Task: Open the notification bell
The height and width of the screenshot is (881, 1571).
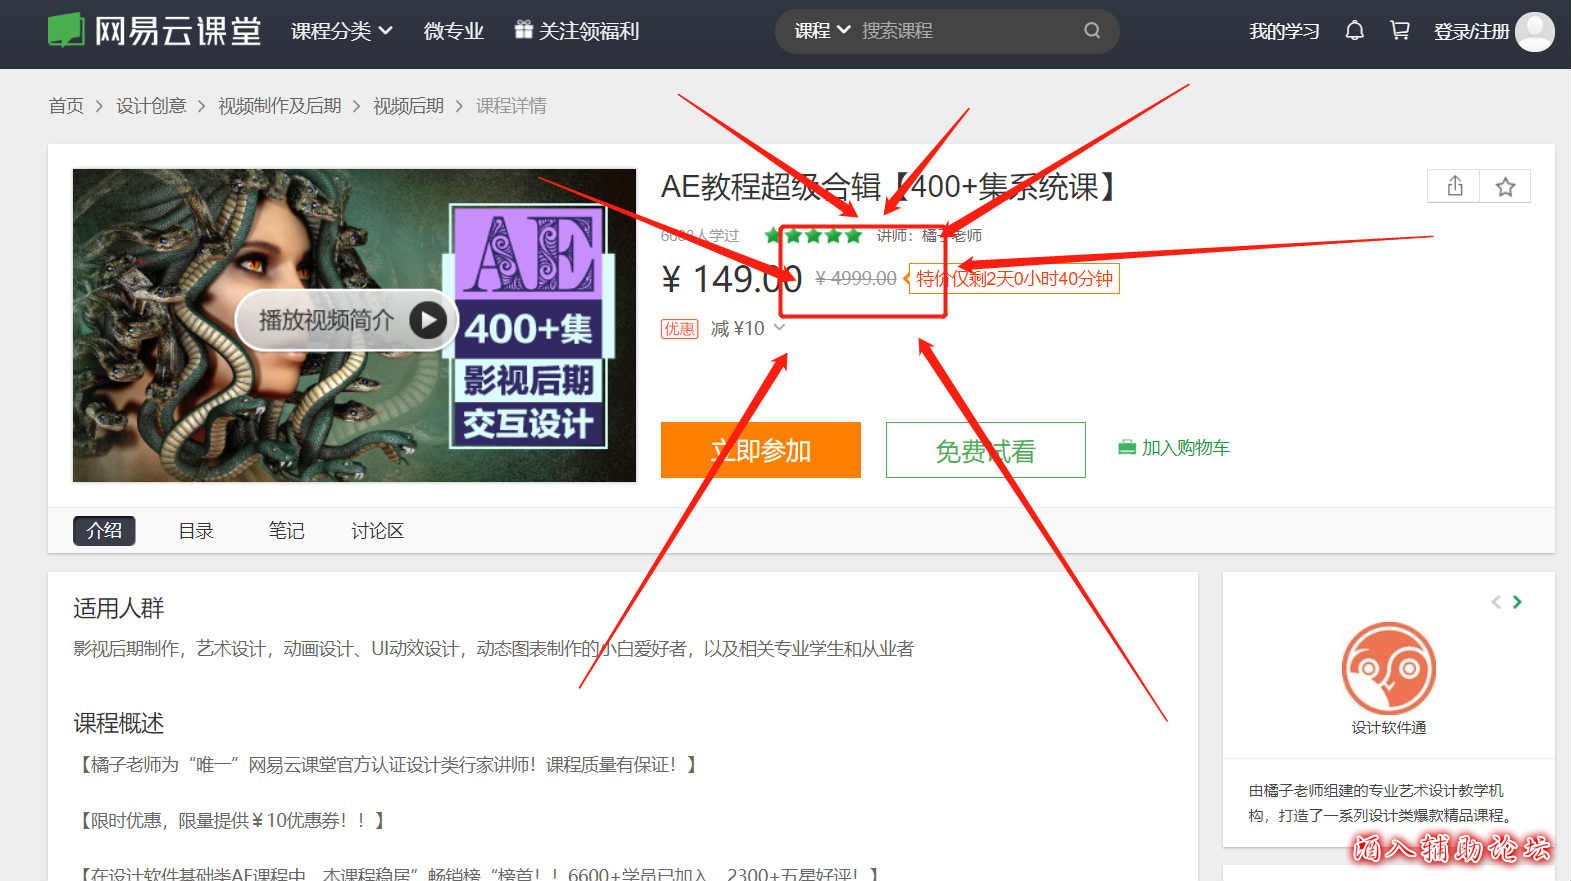Action: [x=1354, y=31]
